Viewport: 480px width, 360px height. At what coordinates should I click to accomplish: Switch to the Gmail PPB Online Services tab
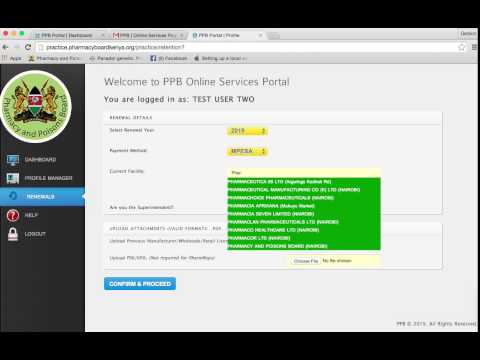147,35
